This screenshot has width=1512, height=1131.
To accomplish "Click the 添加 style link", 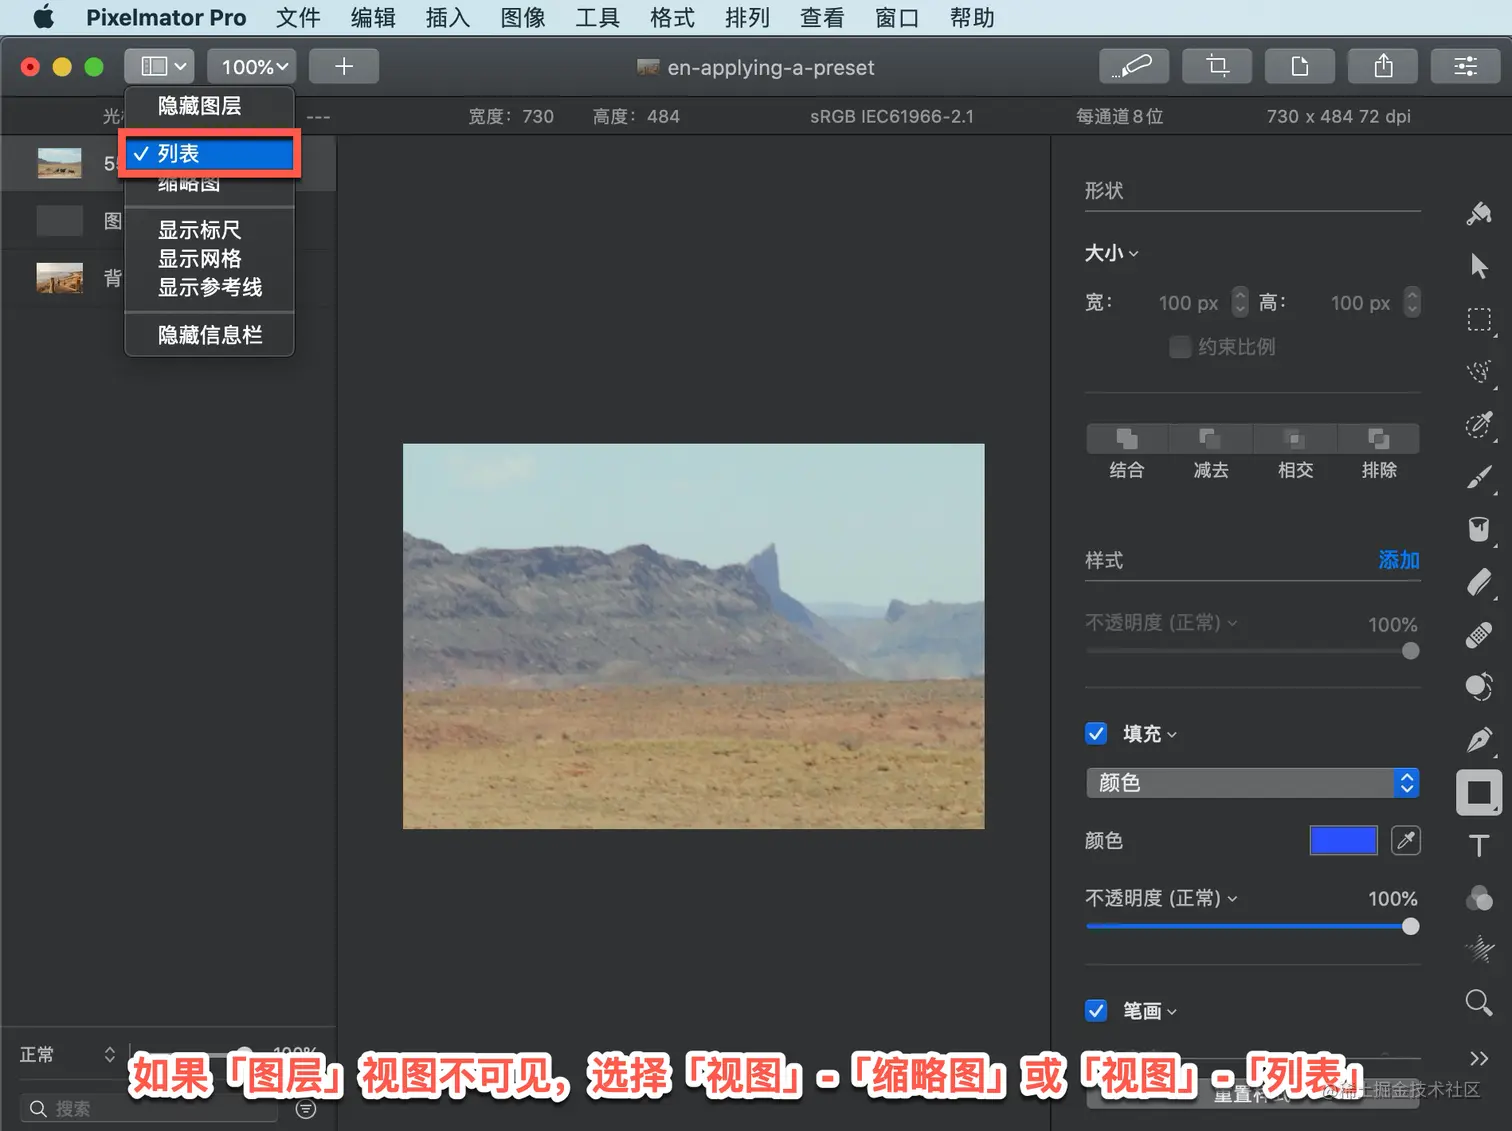I will (x=1399, y=560).
